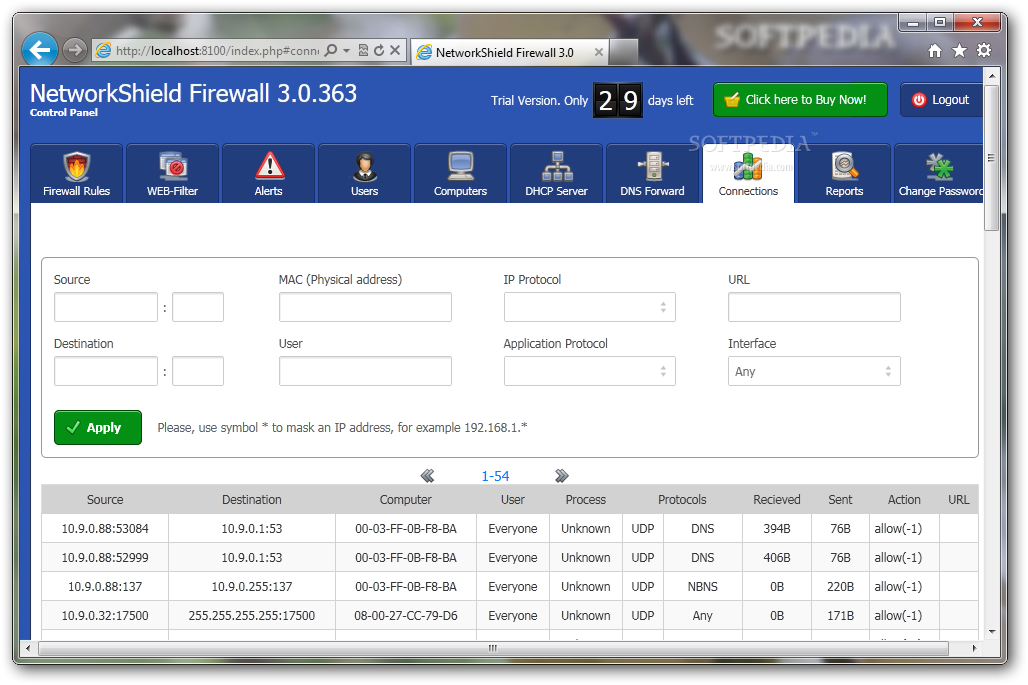Image resolution: width=1028 pixels, height=685 pixels.
Task: Click computer cell 08-00-27-CC-79-D6
Action: point(406,616)
